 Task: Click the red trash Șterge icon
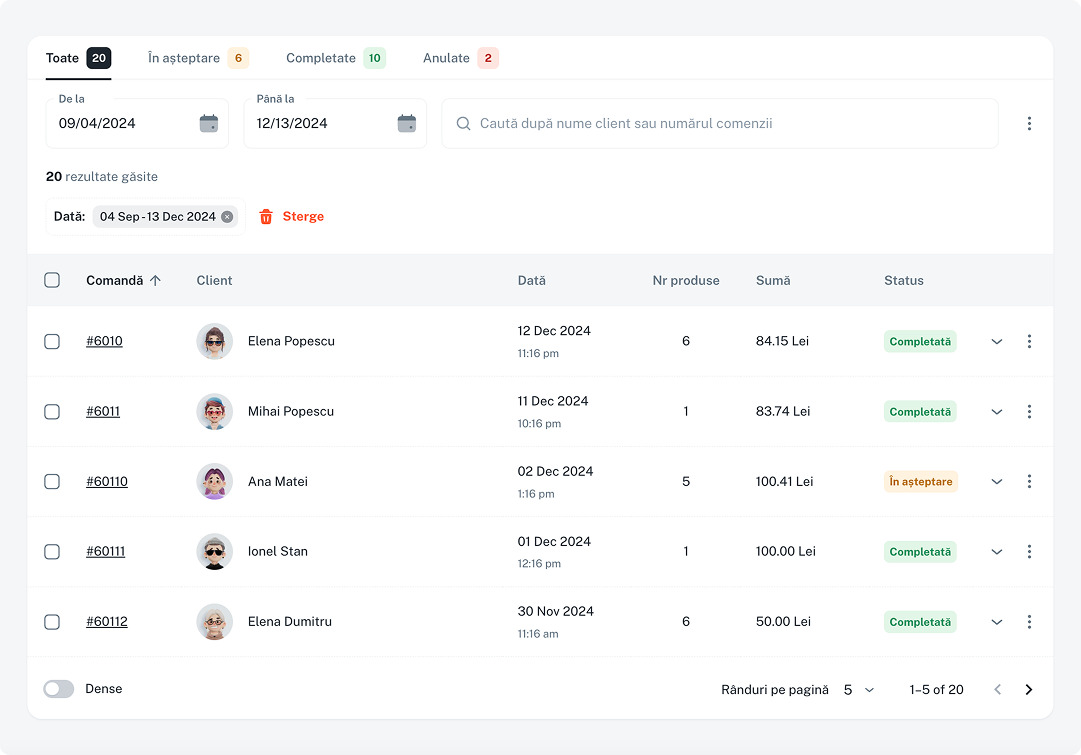pyautogui.click(x=266, y=217)
